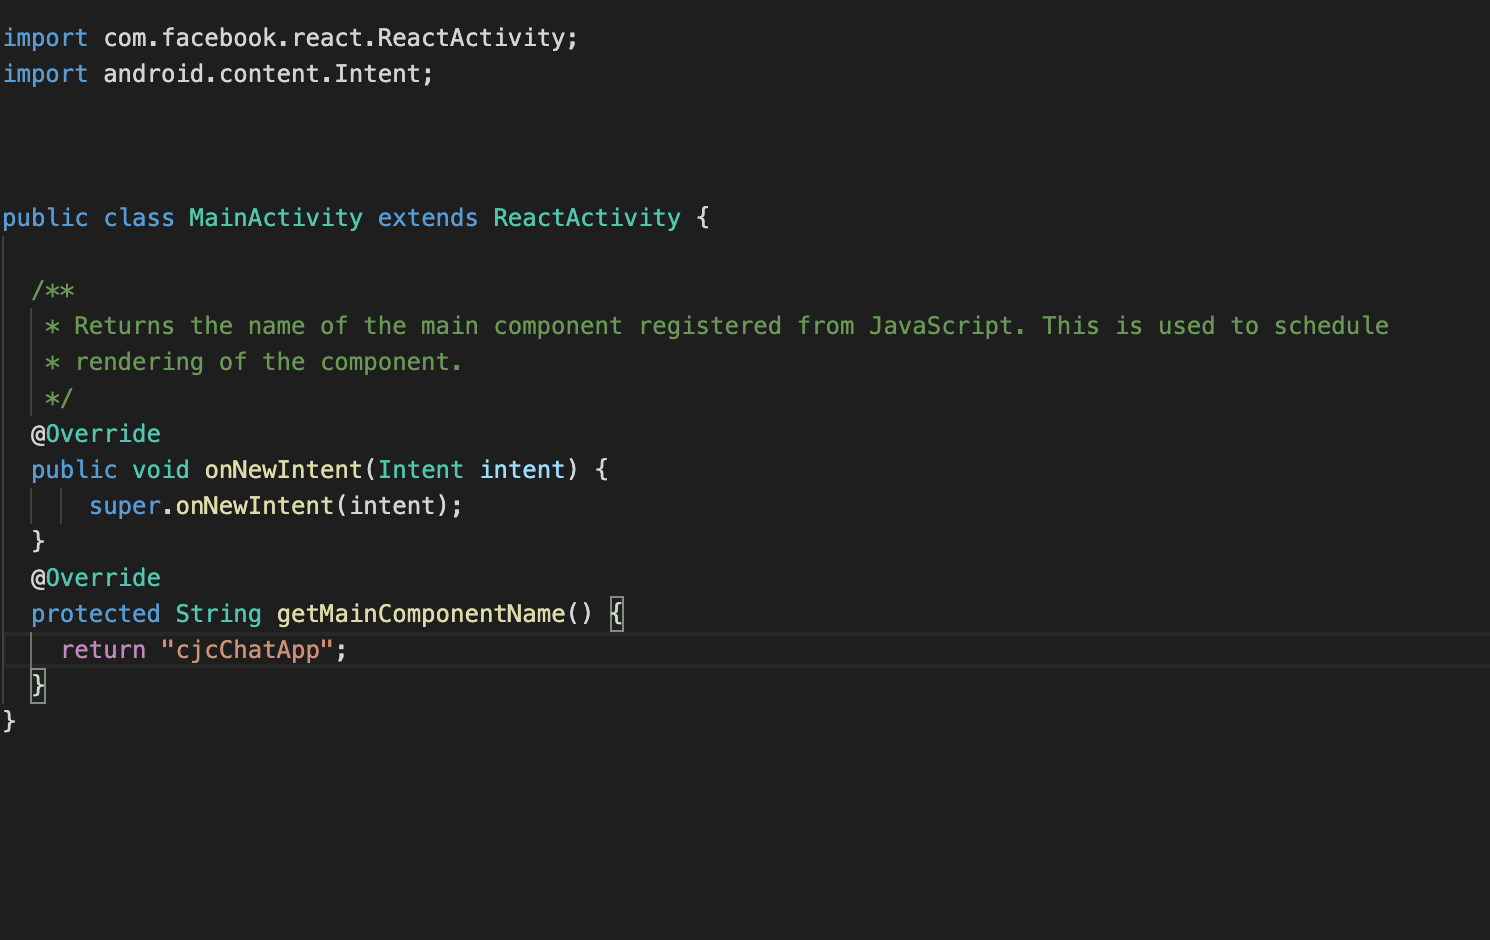Click the 'class' keyword

[139, 218]
